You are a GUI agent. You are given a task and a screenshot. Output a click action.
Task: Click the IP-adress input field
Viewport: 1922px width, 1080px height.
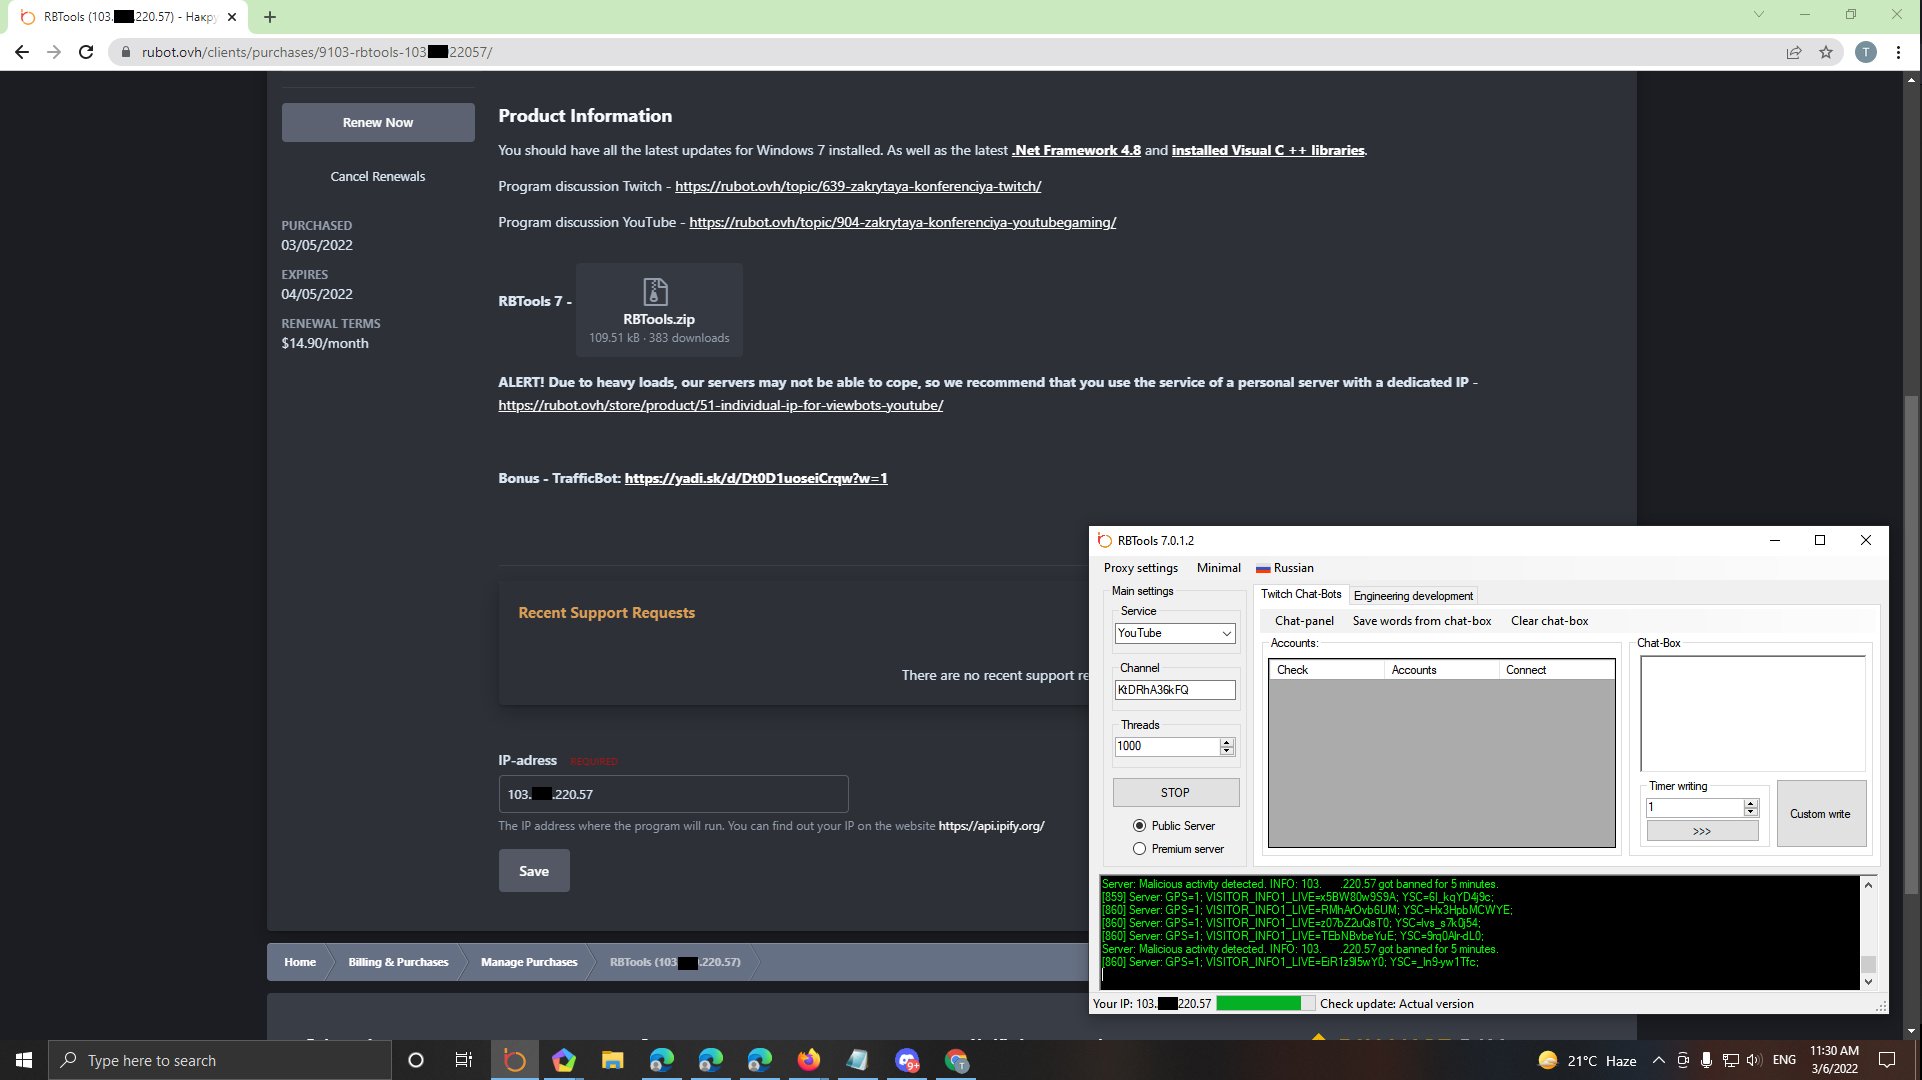point(673,794)
